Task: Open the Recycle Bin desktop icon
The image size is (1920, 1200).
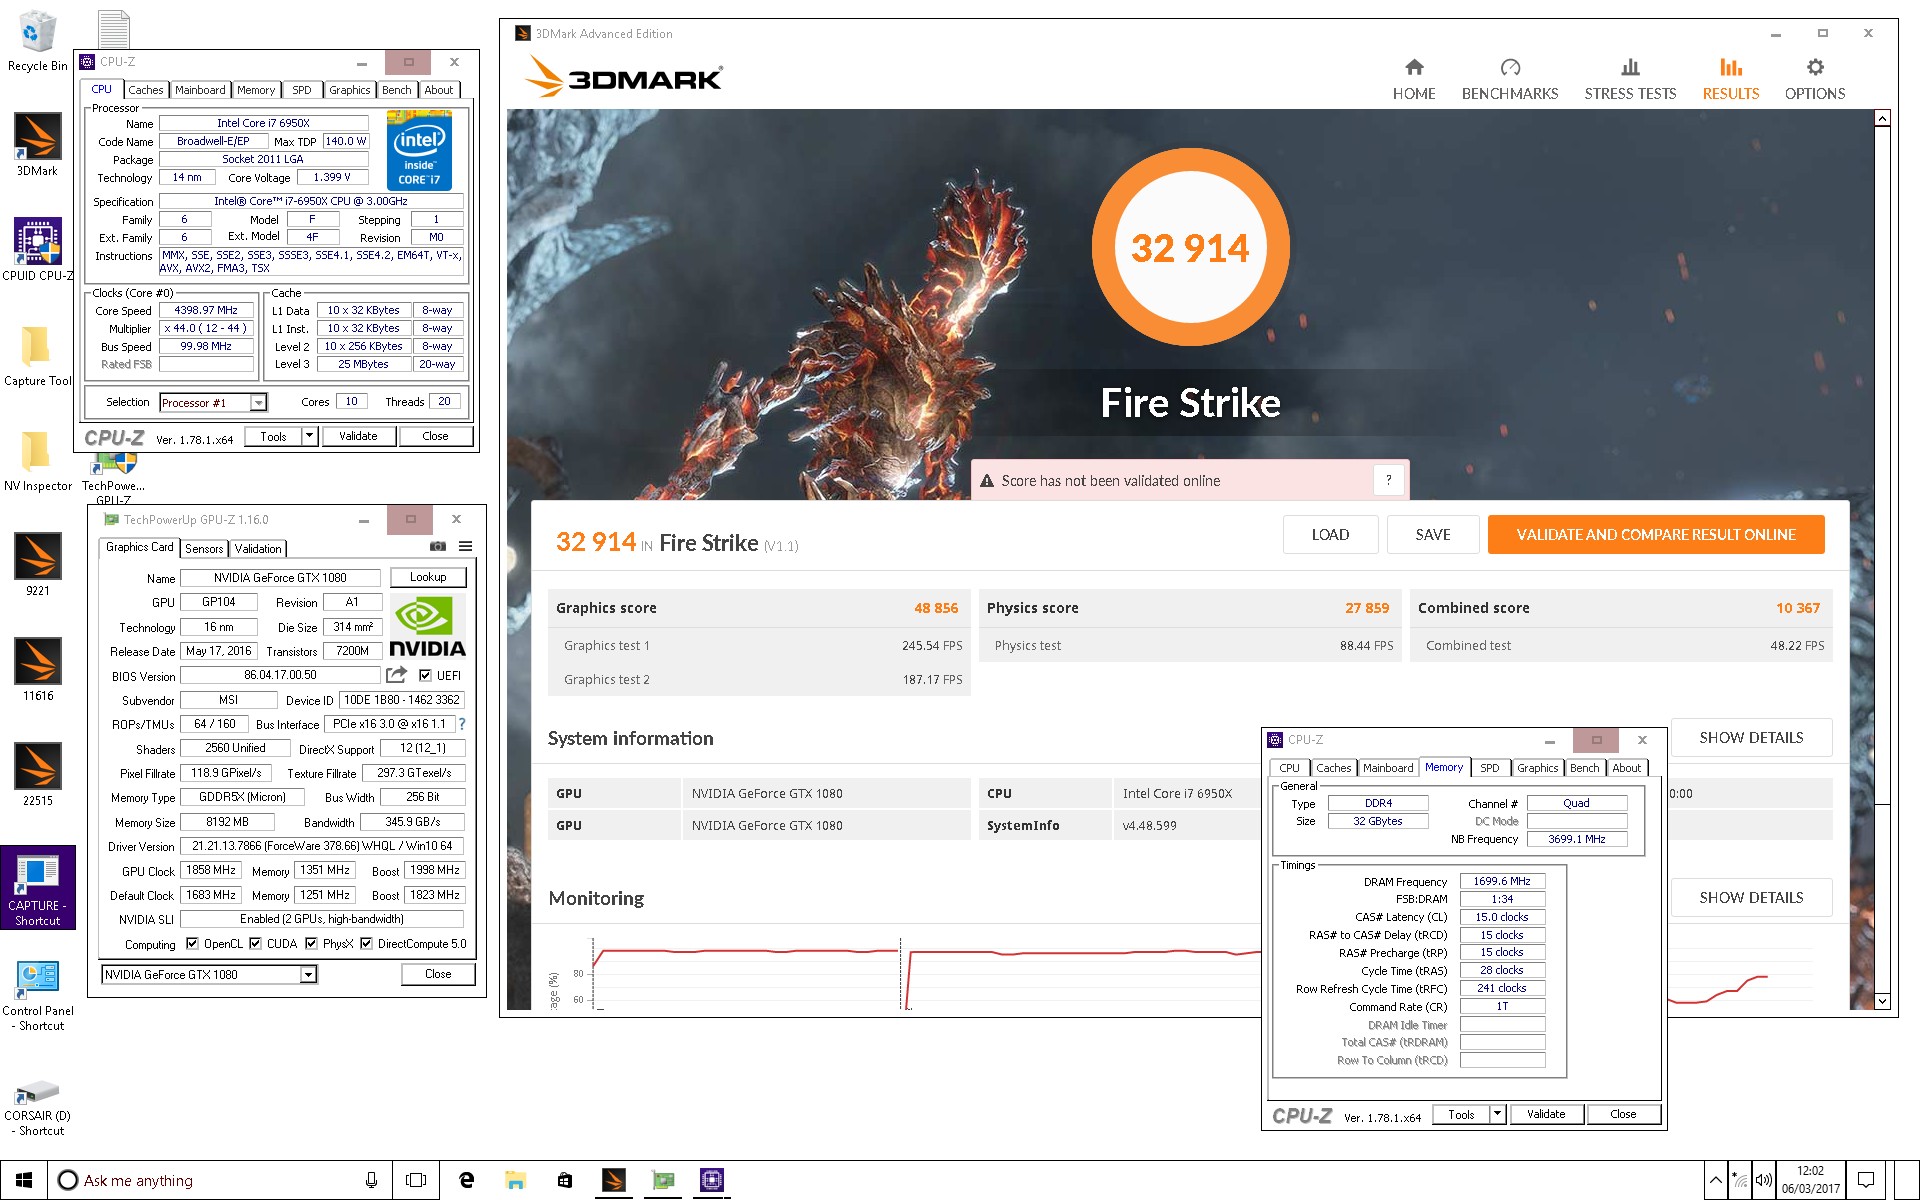Action: point(38,40)
